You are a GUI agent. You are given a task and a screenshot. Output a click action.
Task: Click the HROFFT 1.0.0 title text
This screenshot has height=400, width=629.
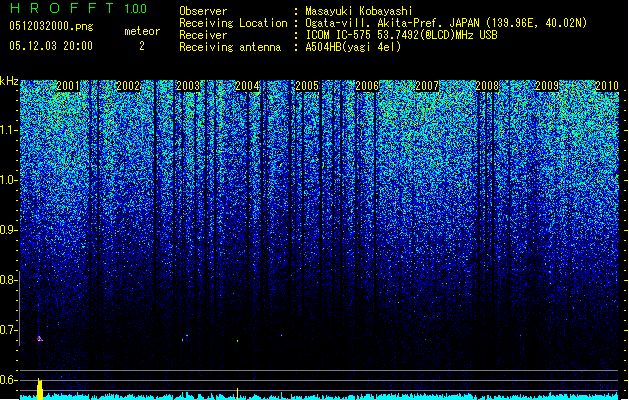pos(79,8)
